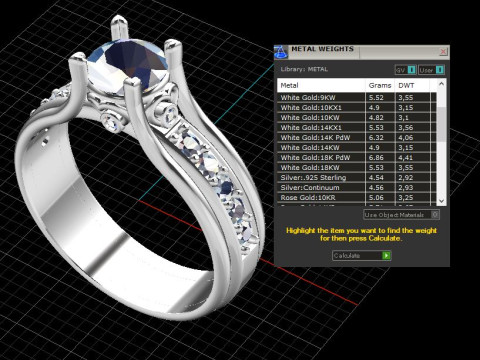Select the Rose Gold:10KR row
The image size is (480, 360).
(x=357, y=198)
